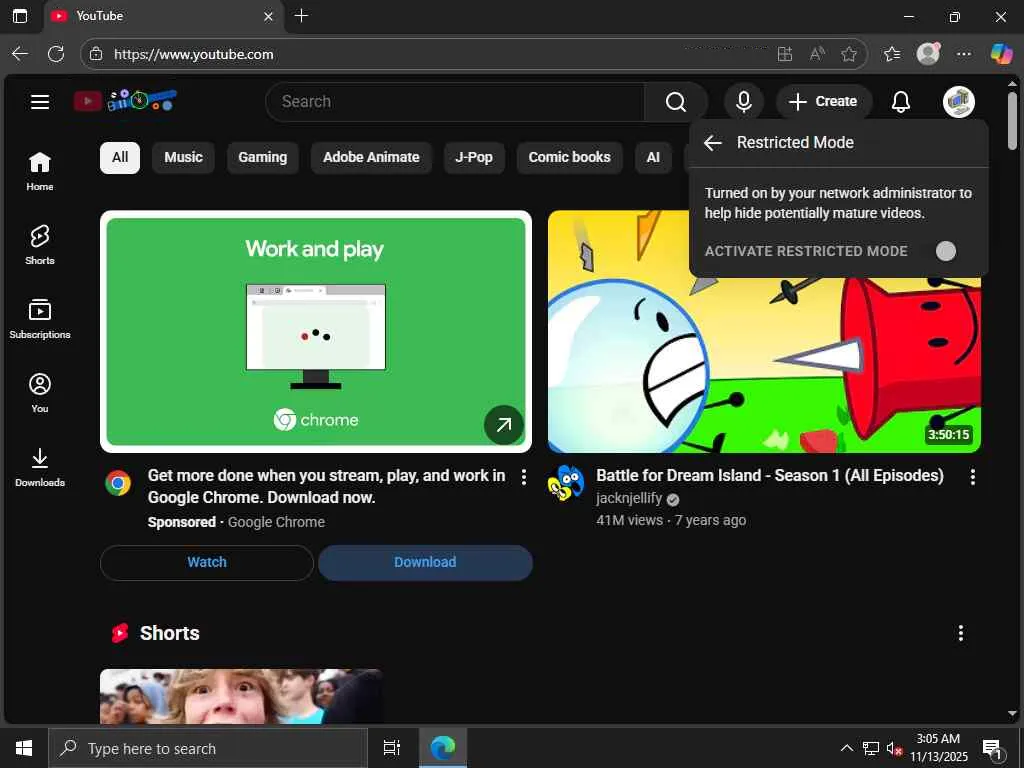Open read aloud icon in address bar
Screen dimensions: 1024x768
[x=817, y=54]
